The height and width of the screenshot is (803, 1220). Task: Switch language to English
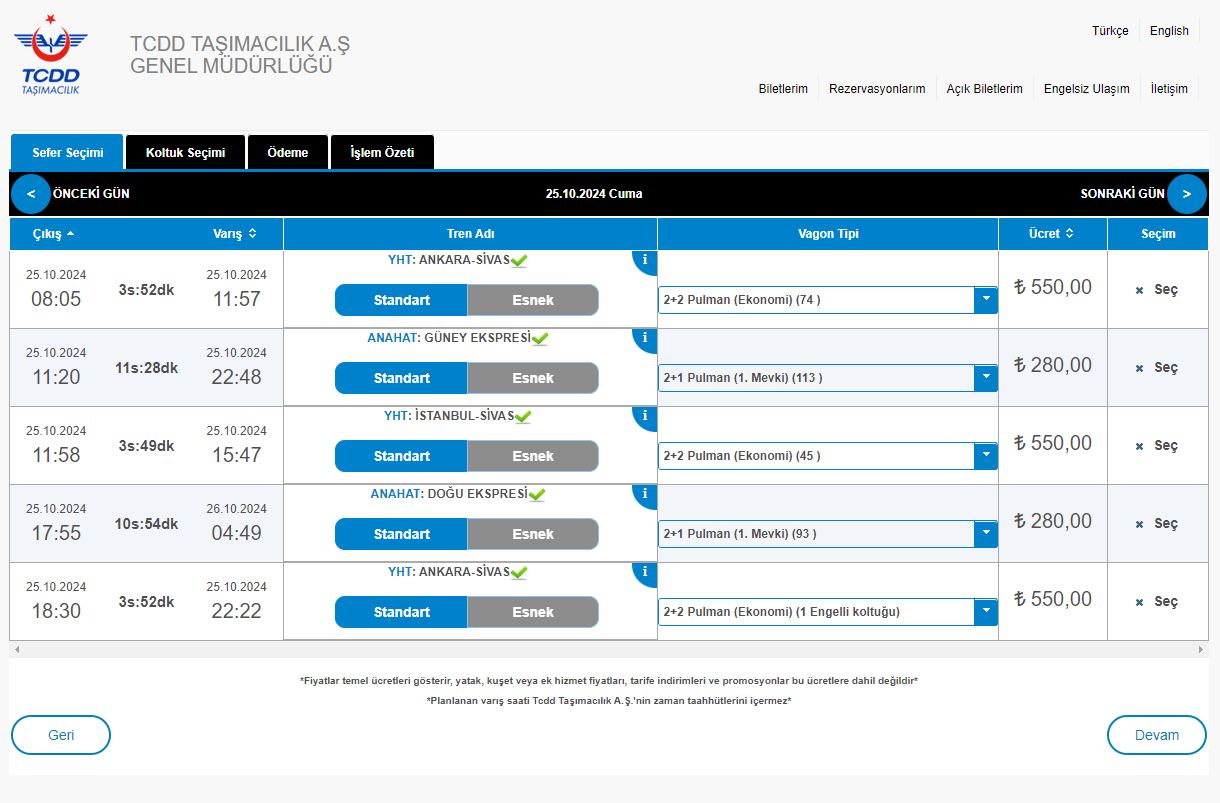tap(1168, 31)
